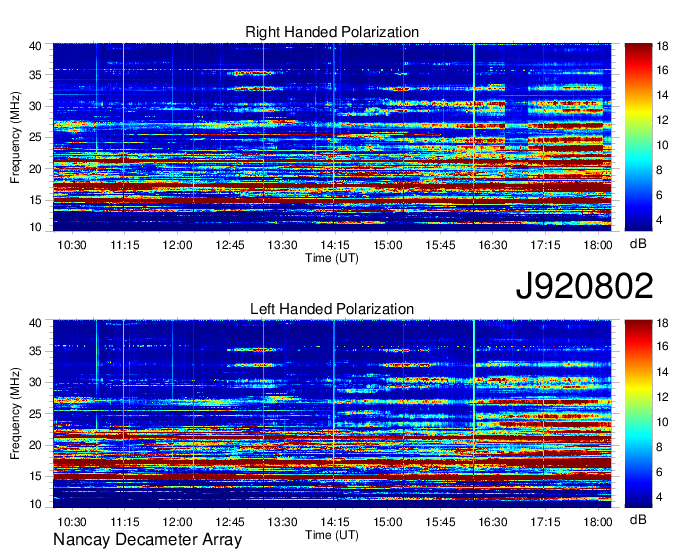Click the 15 MHz tick on bottom plot

pos(35,477)
